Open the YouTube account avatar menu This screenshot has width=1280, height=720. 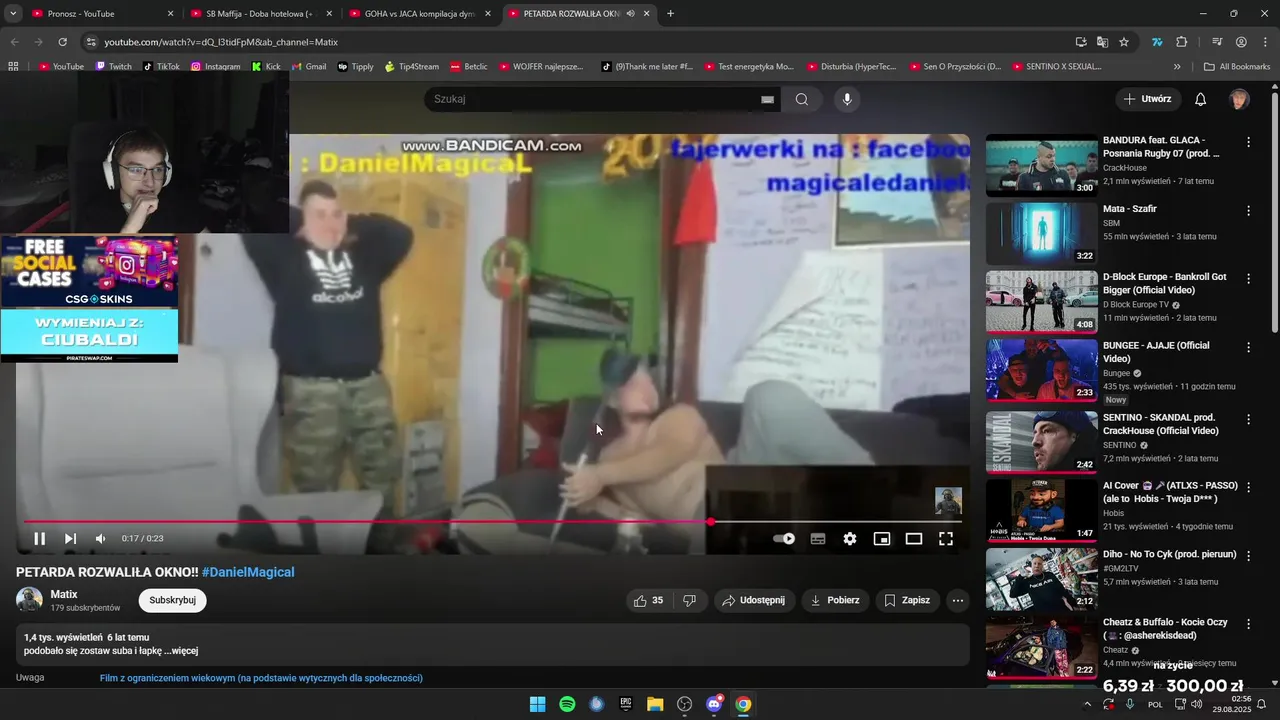click(x=1239, y=99)
